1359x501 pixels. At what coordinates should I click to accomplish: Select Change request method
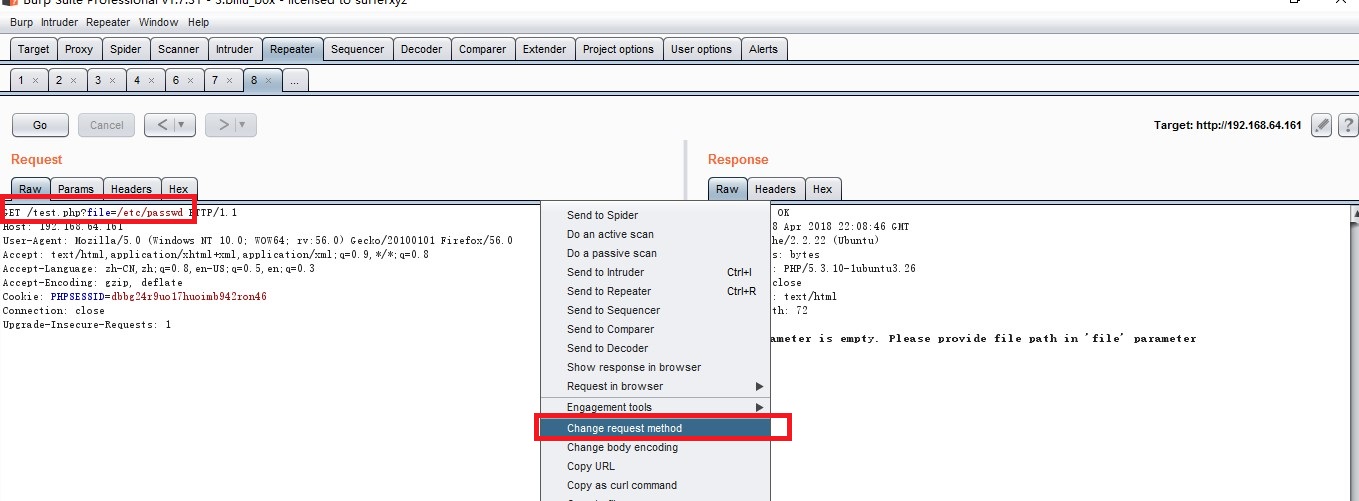click(655, 428)
